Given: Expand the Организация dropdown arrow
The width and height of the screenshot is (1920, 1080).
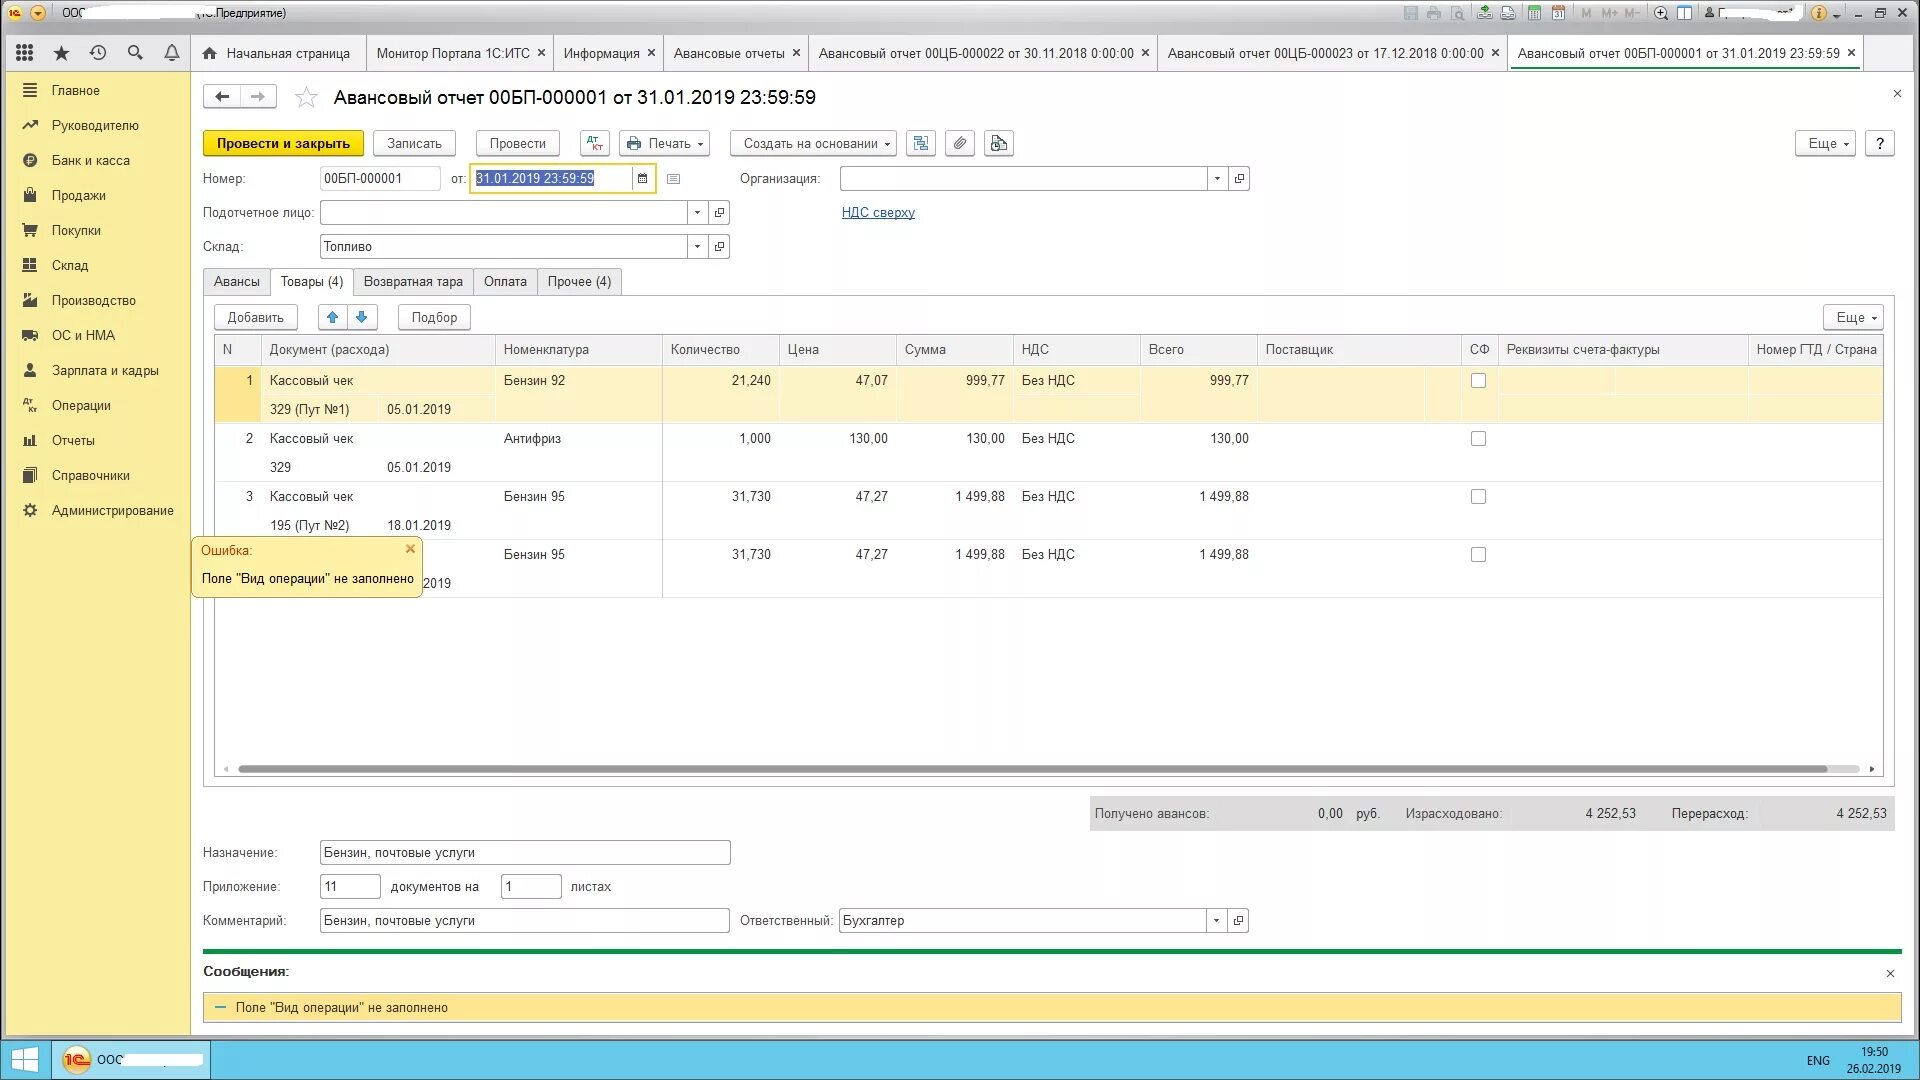Looking at the screenshot, I should 1216,179.
